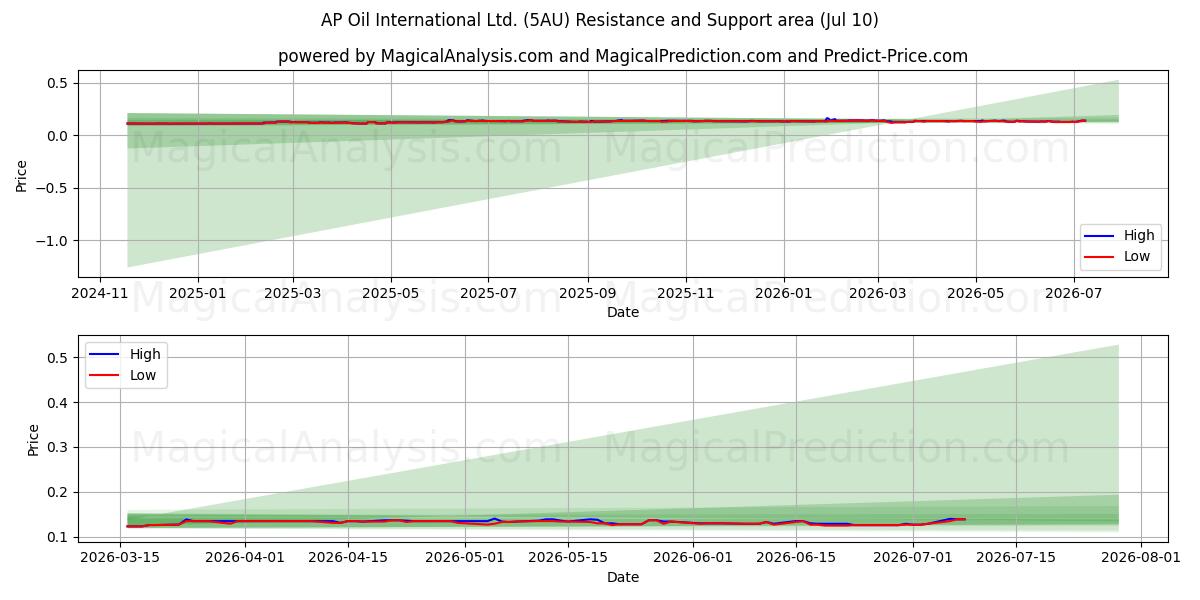
Task: Click the 2026-05-01 tick on bottom chart
Action: [x=465, y=558]
